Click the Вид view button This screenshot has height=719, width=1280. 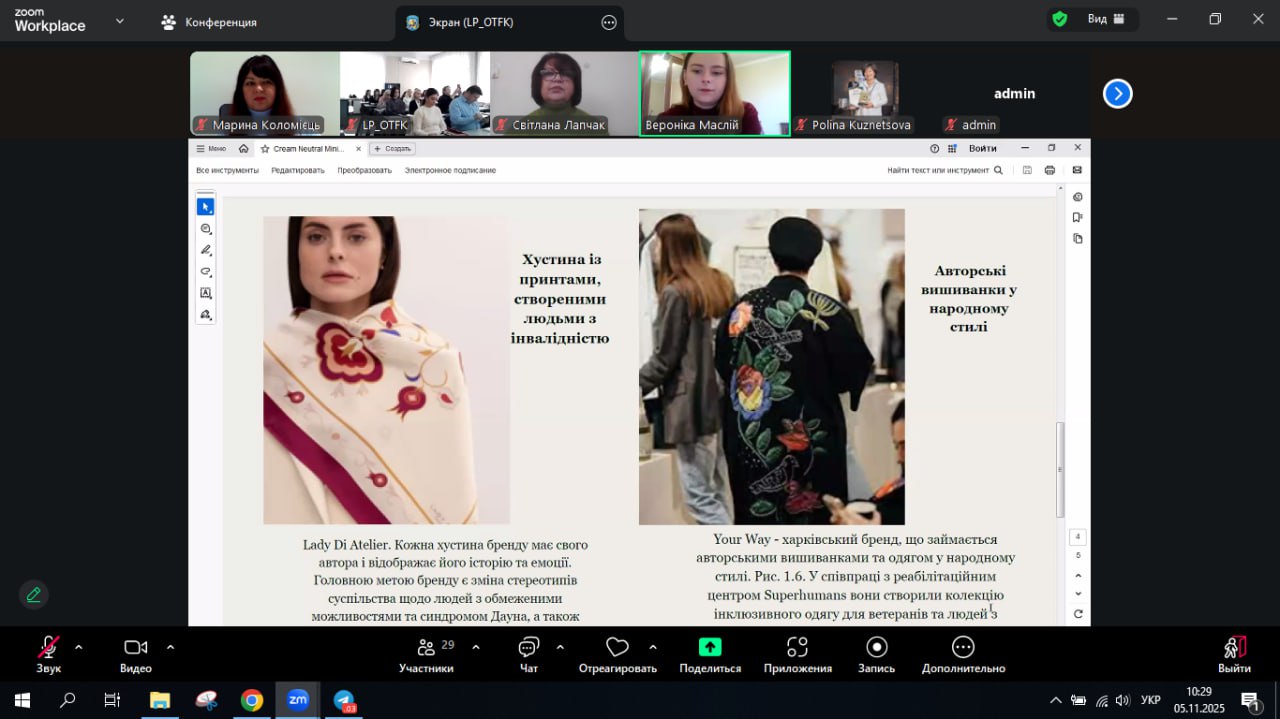pos(1105,19)
